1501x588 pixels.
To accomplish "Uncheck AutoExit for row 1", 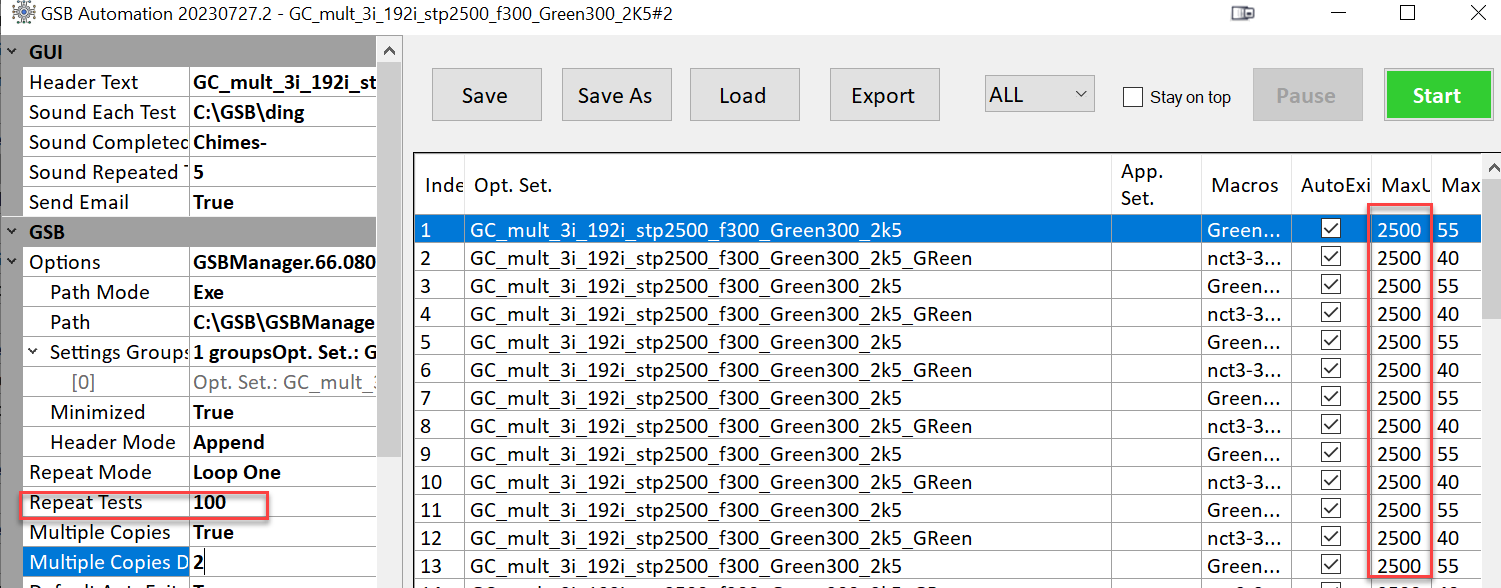I will click(x=1330, y=230).
